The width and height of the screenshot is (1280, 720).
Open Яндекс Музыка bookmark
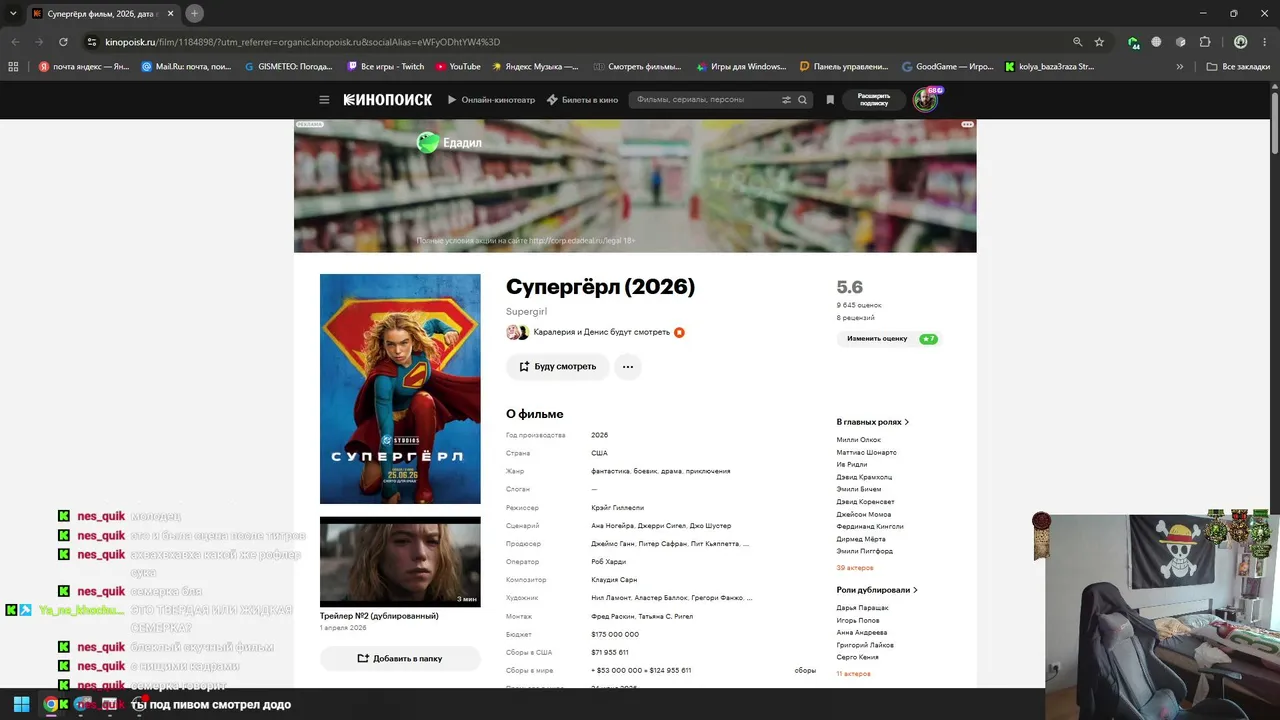[x=535, y=67]
